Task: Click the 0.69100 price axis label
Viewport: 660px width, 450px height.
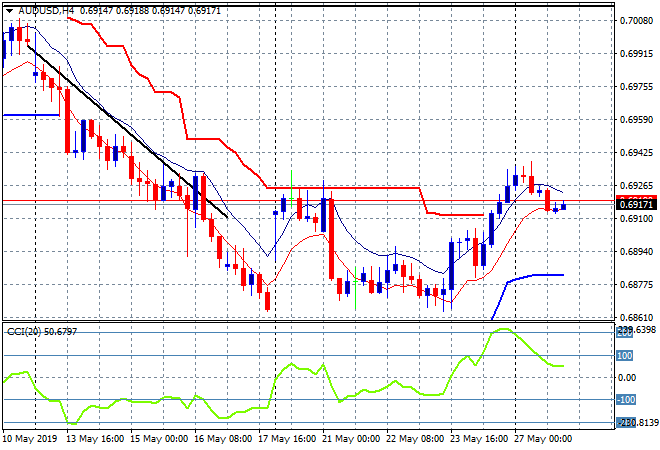Action: pos(636,218)
